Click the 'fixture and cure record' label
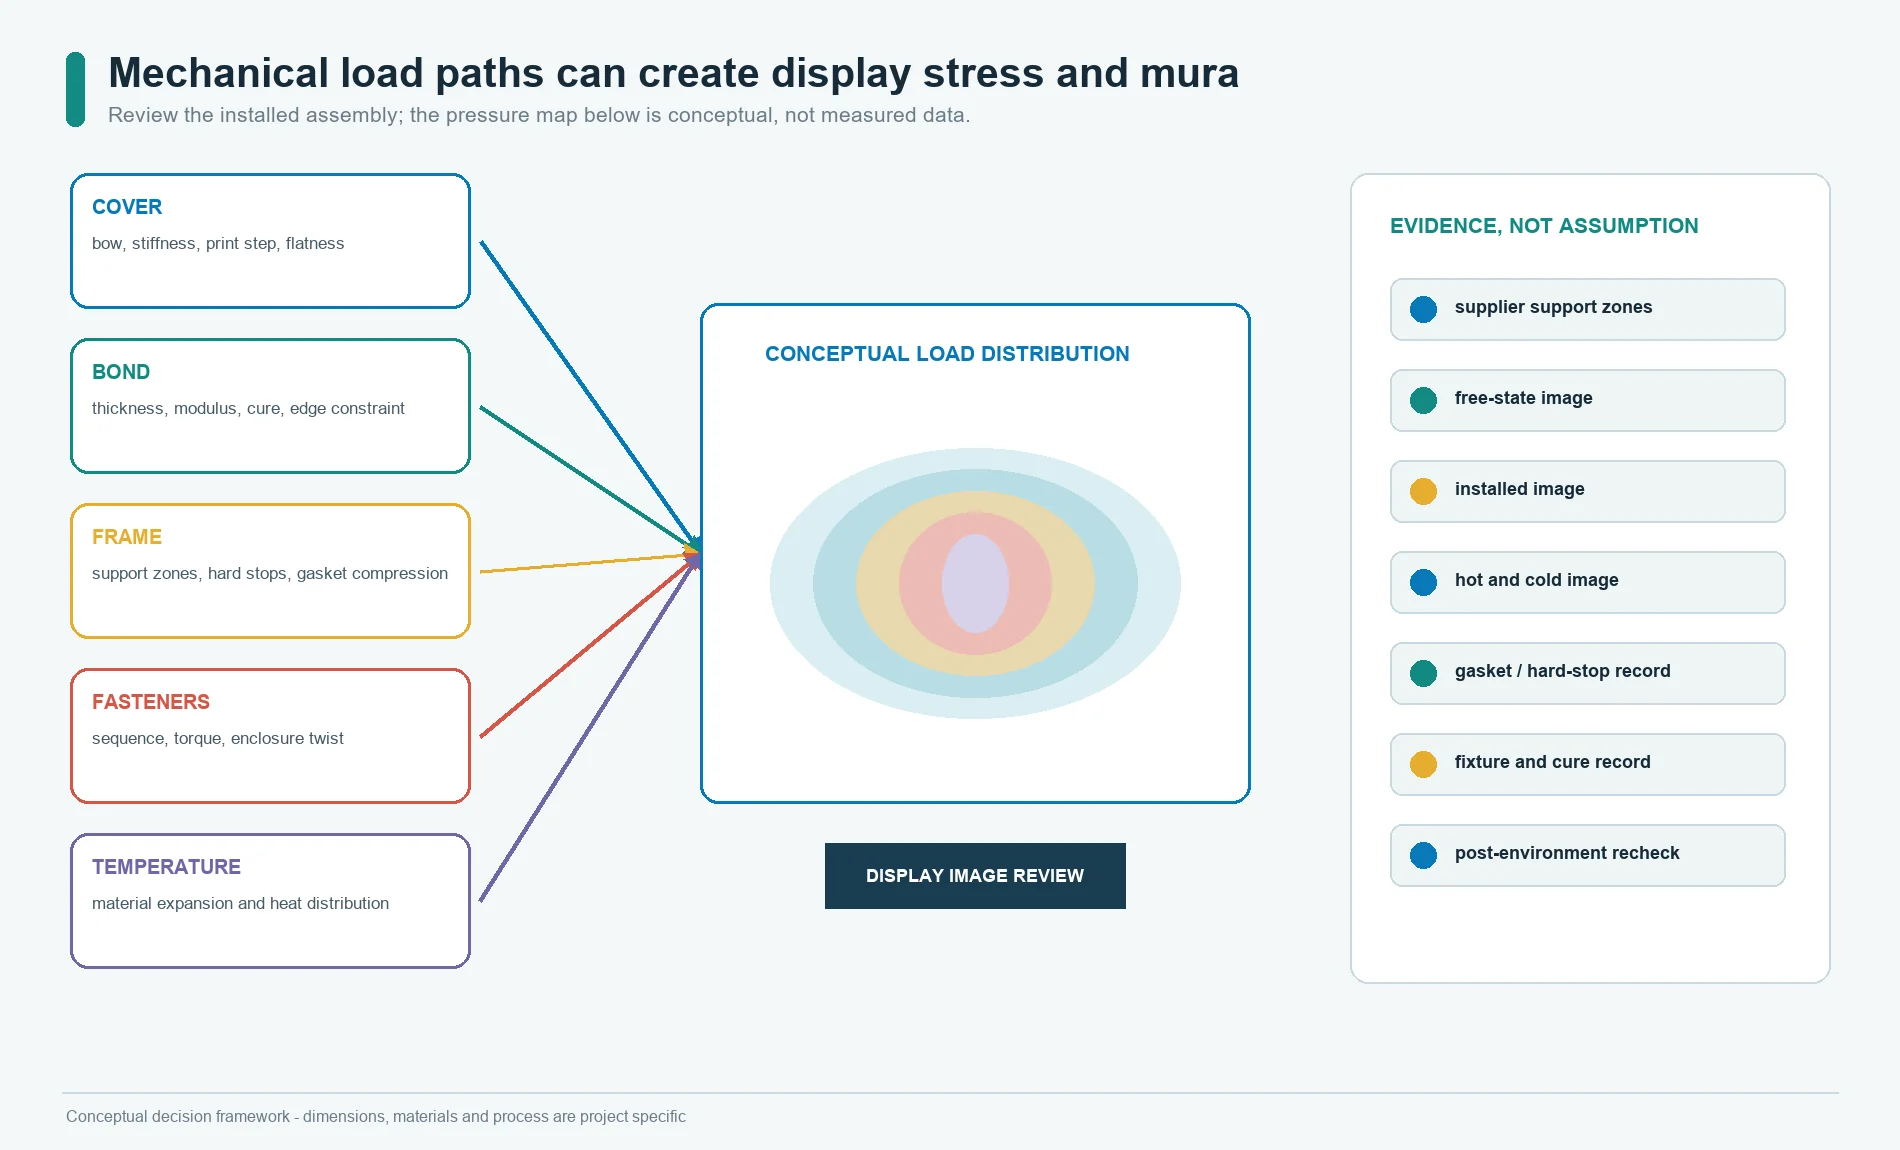The image size is (1900, 1150). point(1552,762)
